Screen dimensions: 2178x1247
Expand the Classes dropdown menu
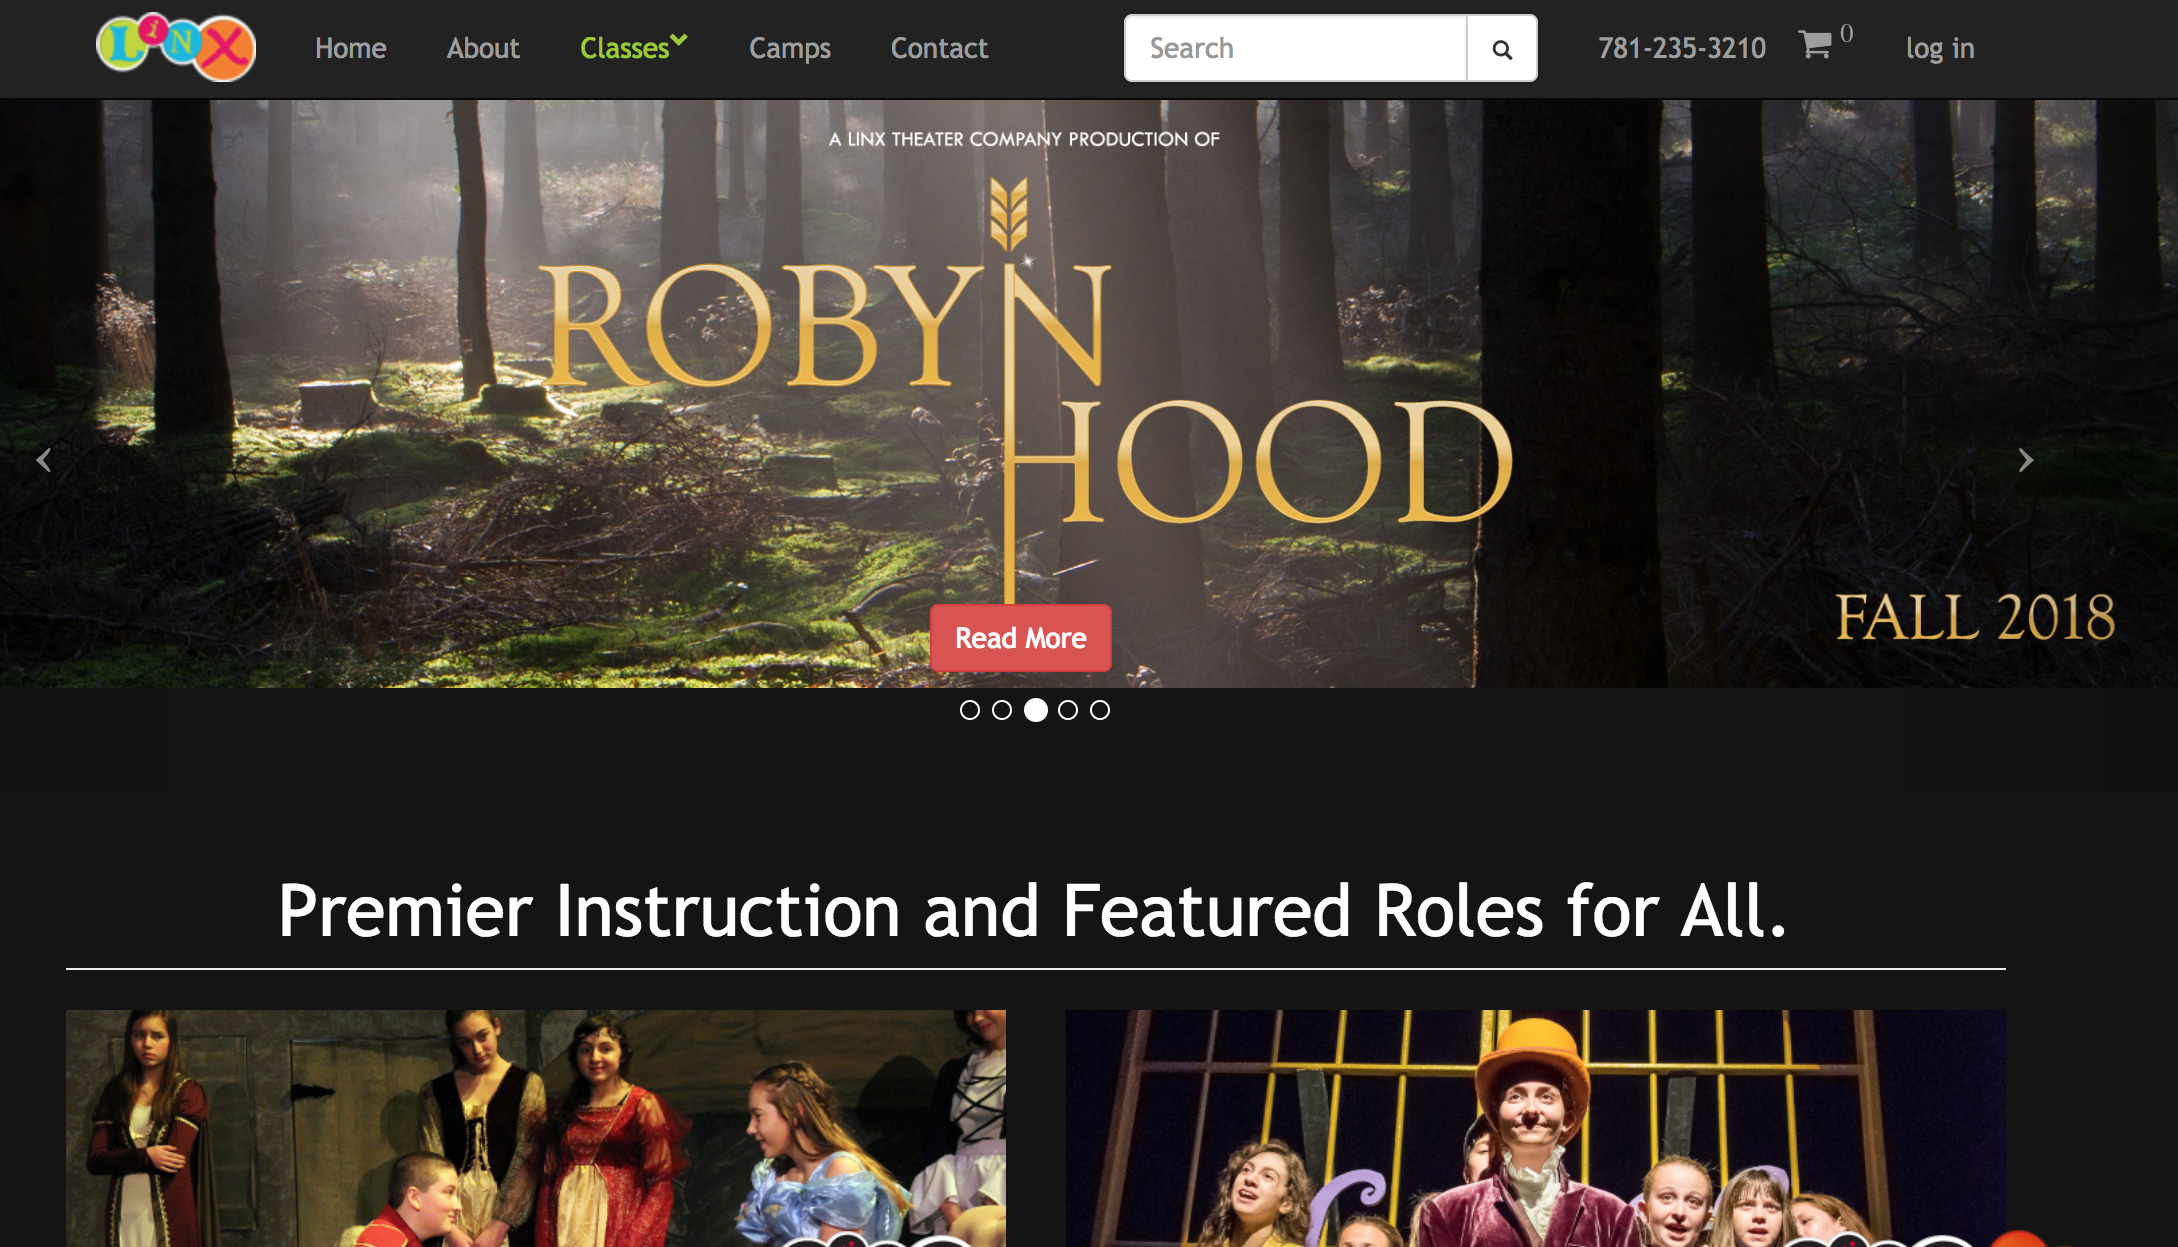point(624,48)
